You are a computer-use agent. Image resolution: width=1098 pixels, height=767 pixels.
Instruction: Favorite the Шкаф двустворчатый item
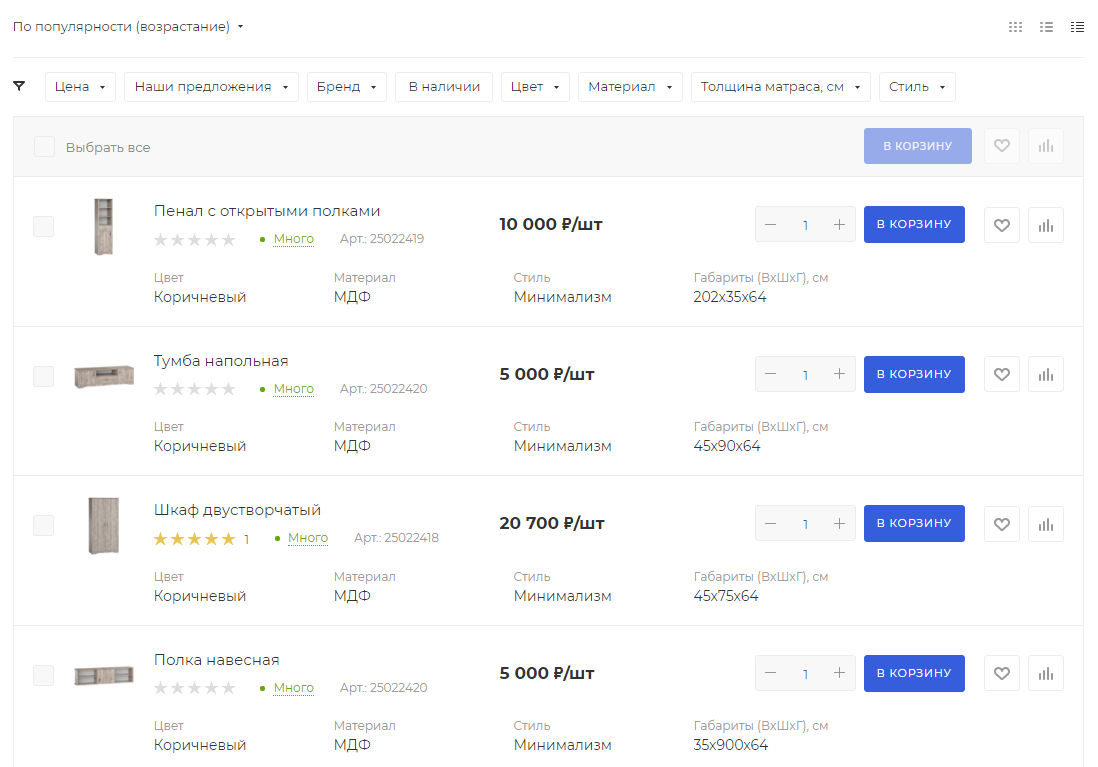[1002, 524]
